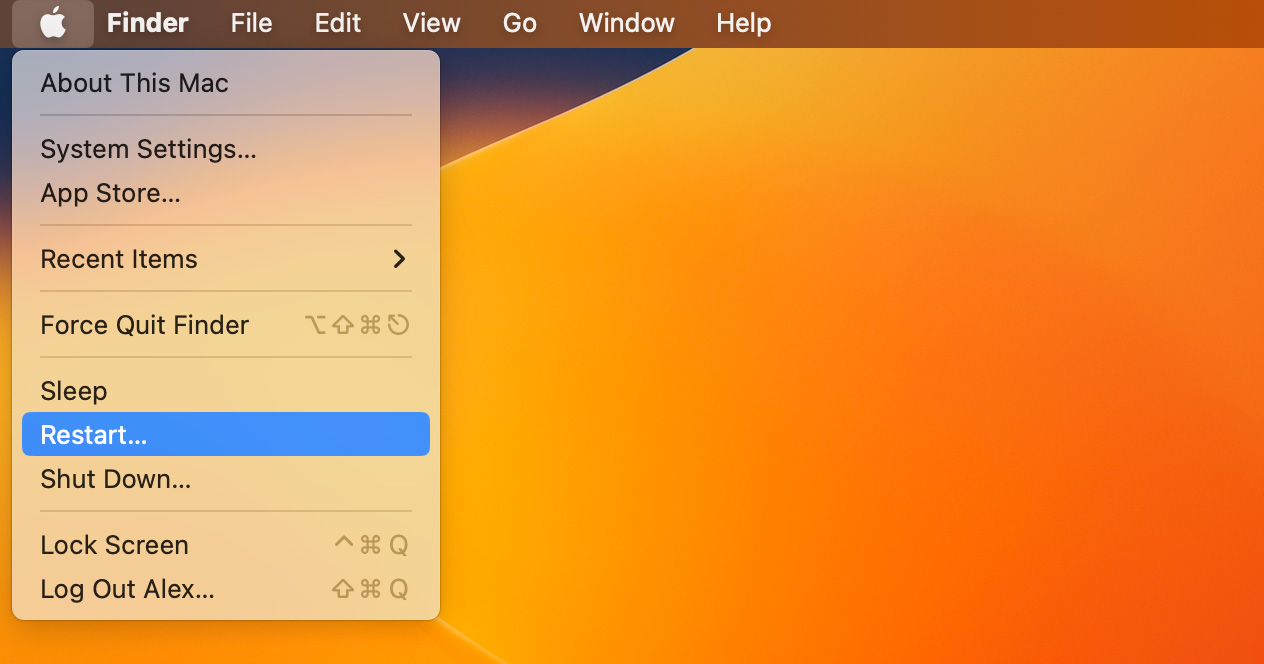Open the Window menu
Viewport: 1264px width, 664px height.
[627, 23]
